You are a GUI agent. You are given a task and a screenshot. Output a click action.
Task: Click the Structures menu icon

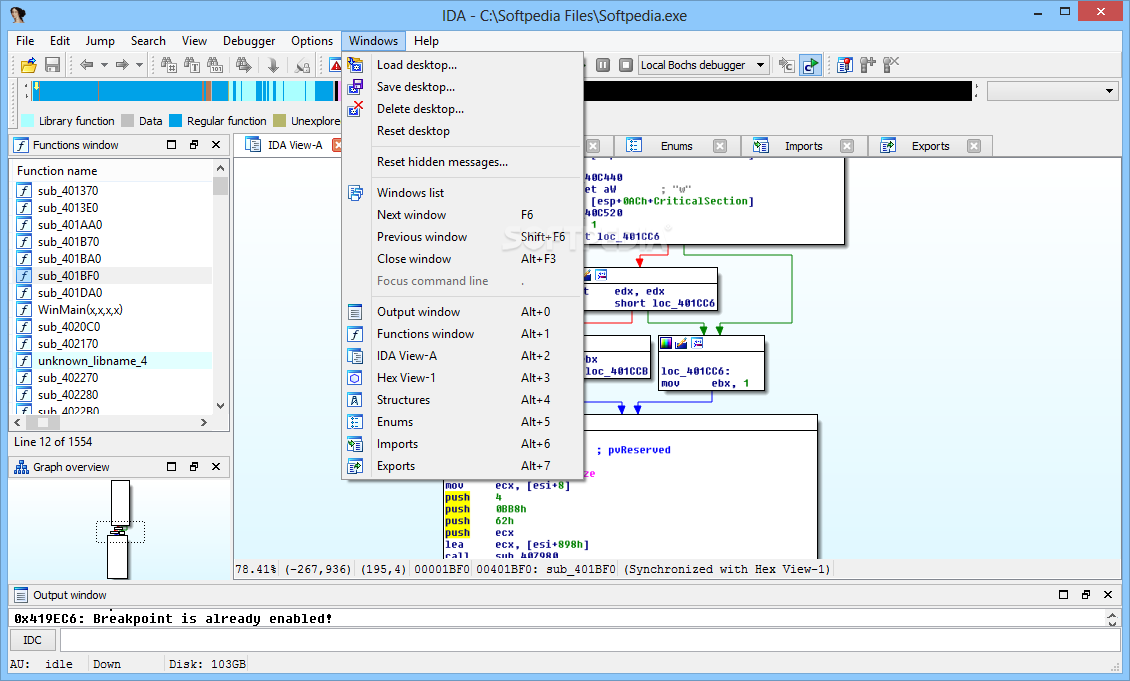355,400
